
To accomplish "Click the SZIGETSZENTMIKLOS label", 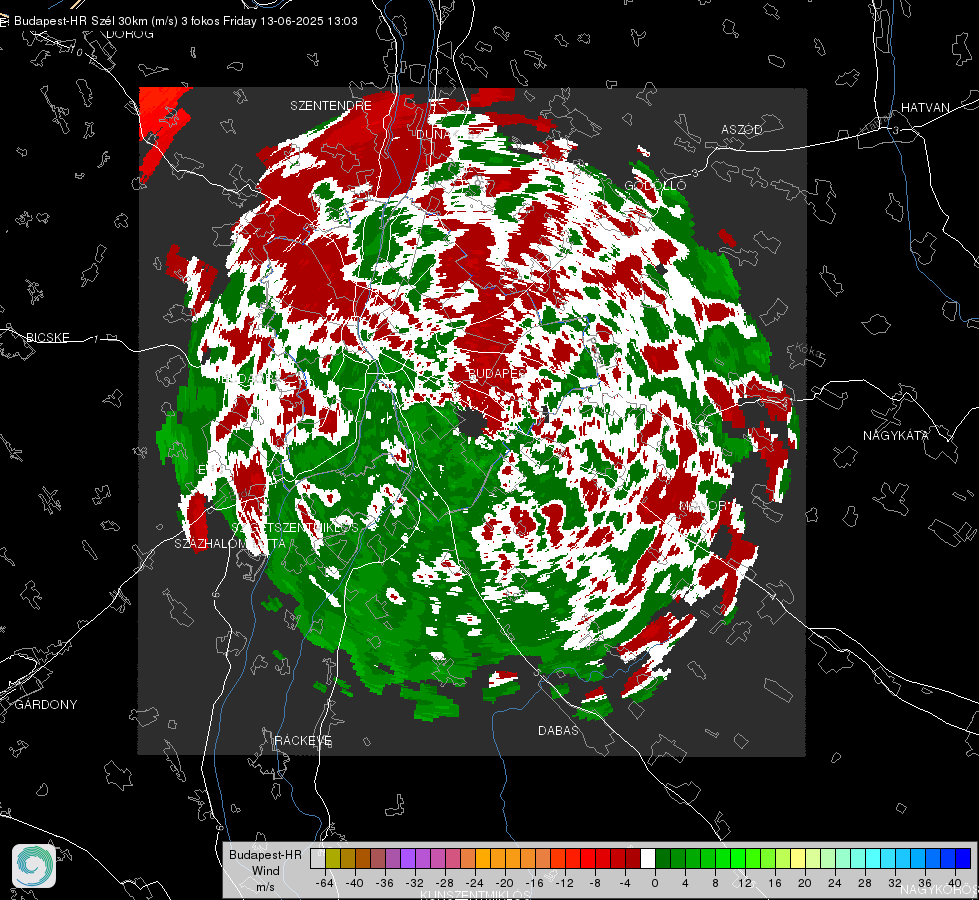I will pos(295,527).
